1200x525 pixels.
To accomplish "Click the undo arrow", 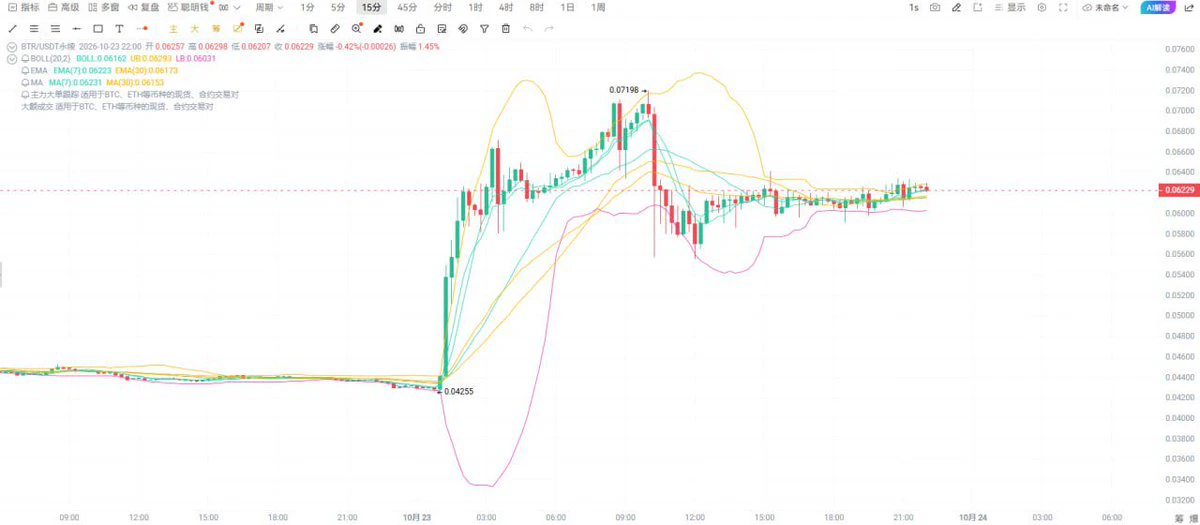I will pos(527,29).
